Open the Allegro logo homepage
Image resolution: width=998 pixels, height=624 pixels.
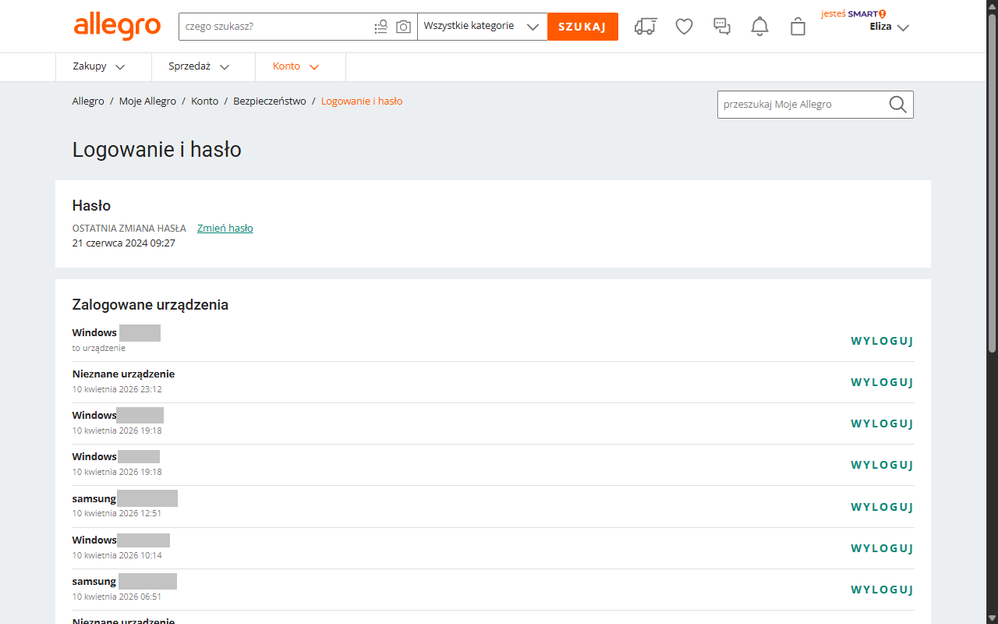pos(117,26)
